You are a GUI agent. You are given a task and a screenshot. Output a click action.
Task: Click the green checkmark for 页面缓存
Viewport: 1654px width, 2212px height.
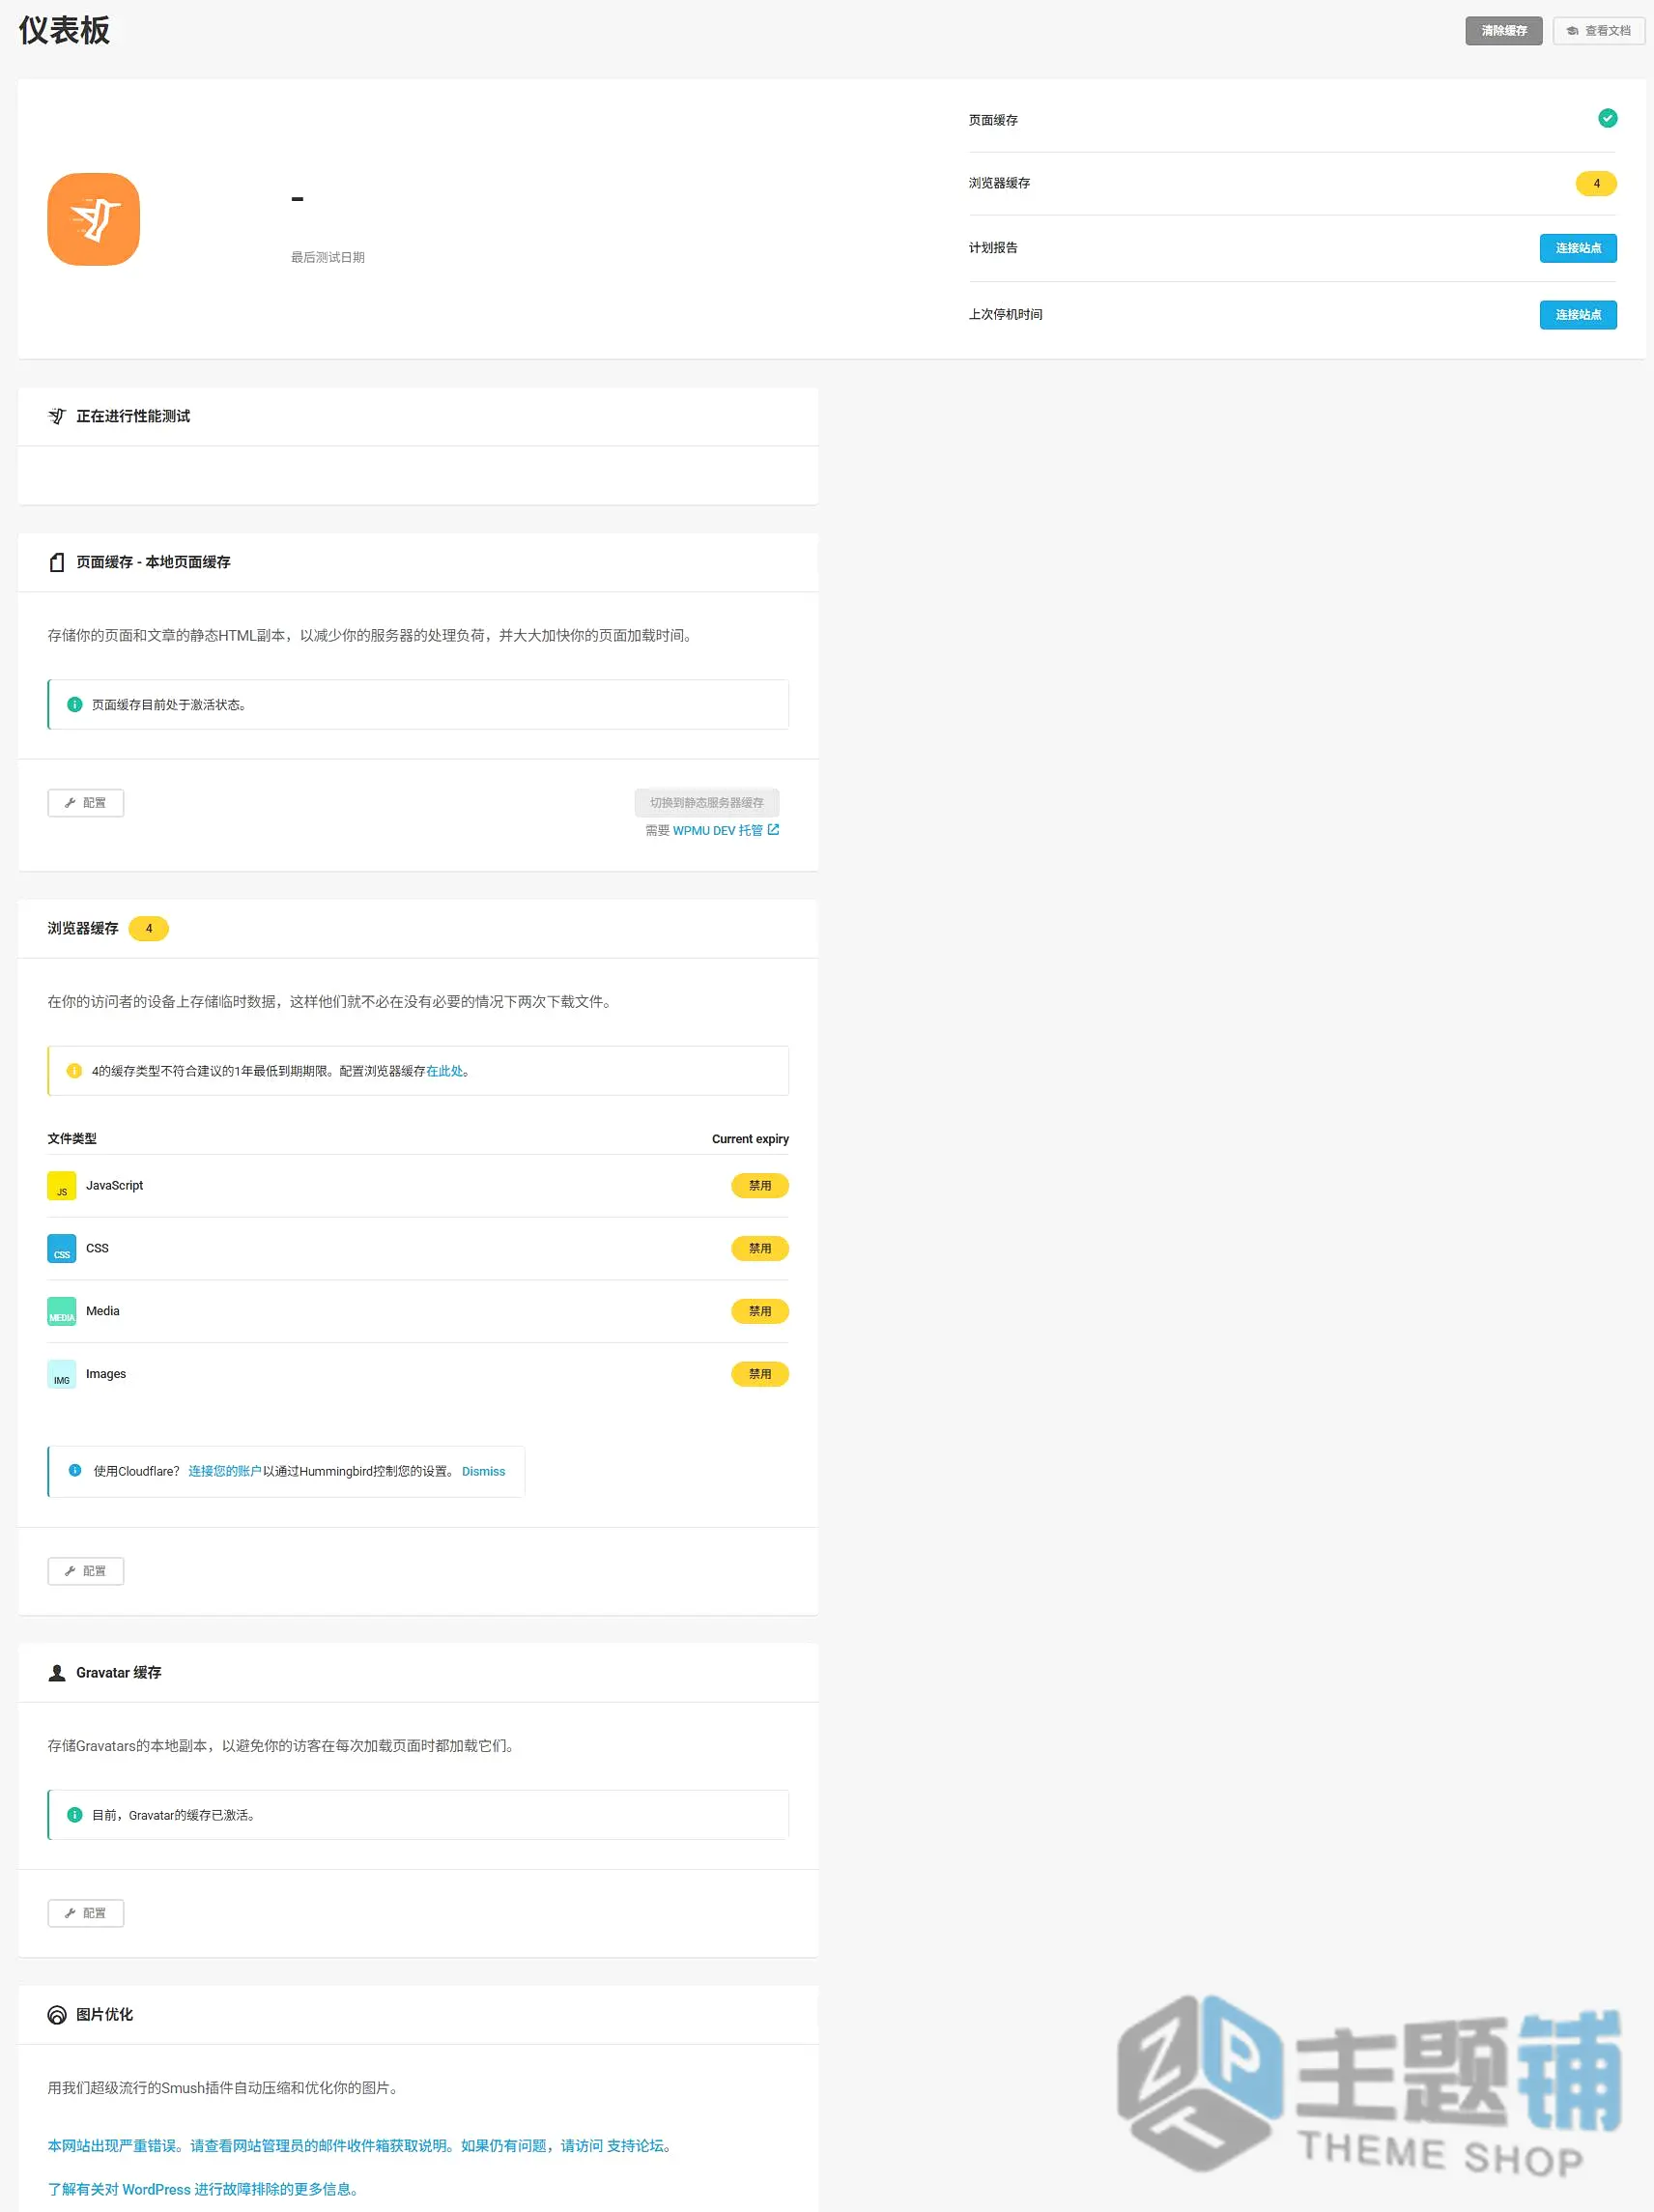coord(1607,118)
